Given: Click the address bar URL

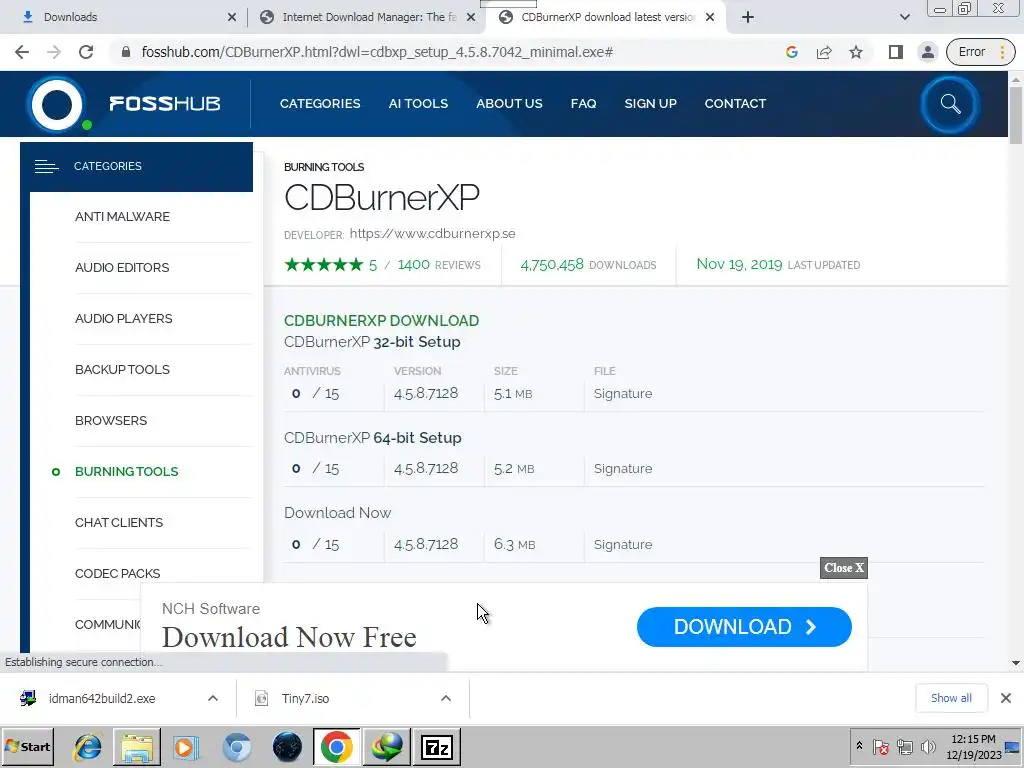Looking at the screenshot, I should (x=377, y=52).
